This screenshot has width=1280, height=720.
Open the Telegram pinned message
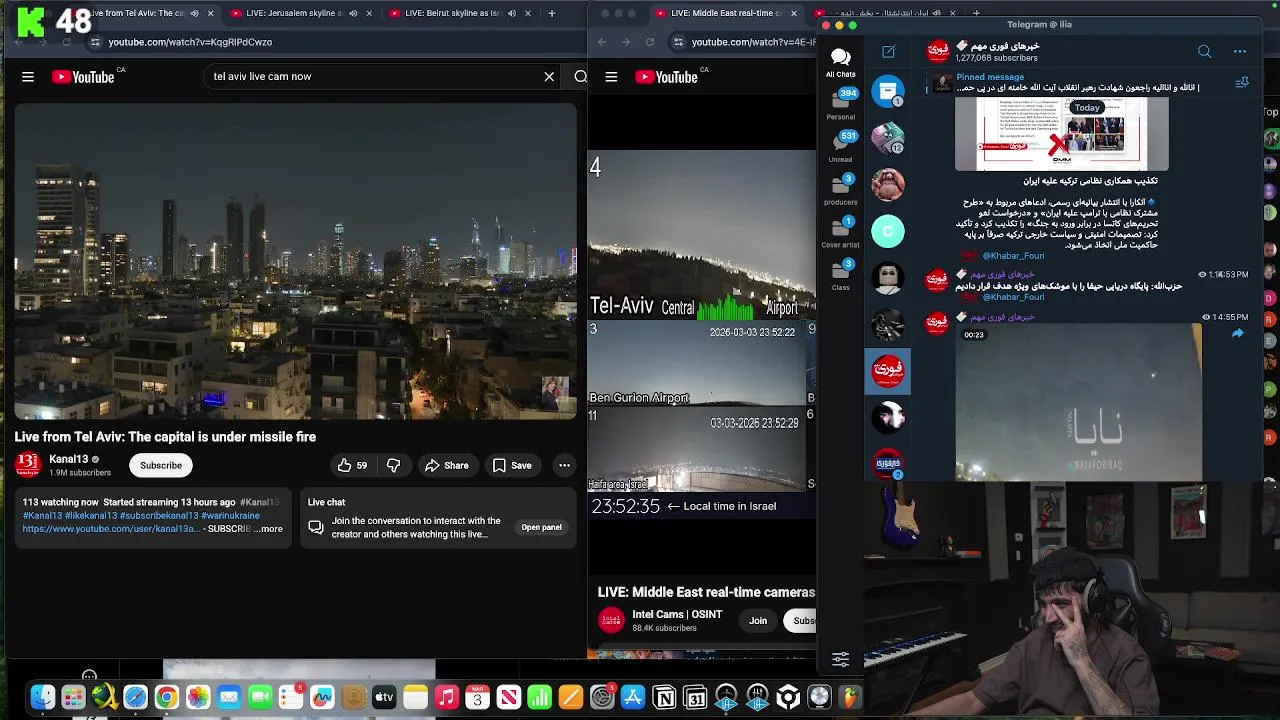tap(1078, 83)
